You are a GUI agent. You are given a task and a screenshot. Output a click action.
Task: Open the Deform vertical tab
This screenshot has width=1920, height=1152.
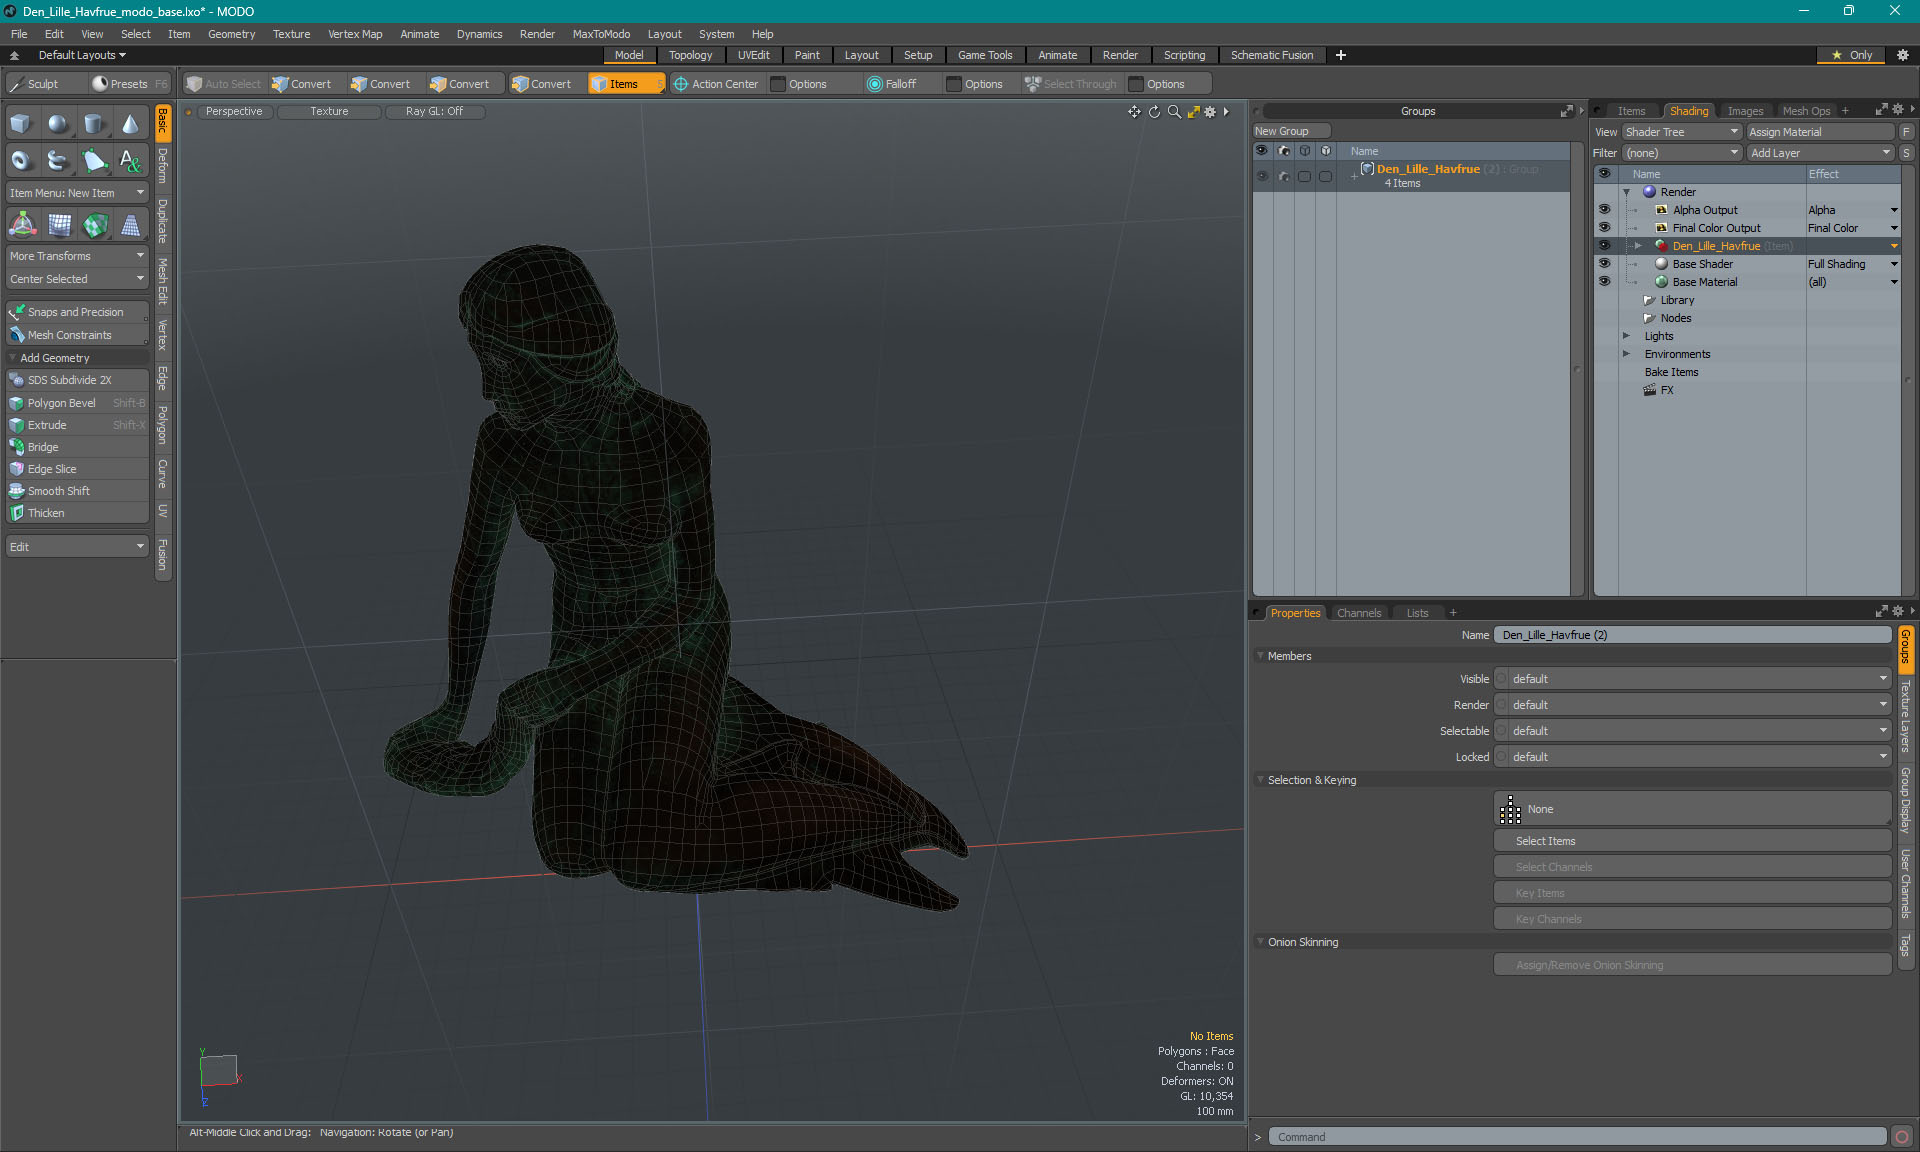point(163,166)
